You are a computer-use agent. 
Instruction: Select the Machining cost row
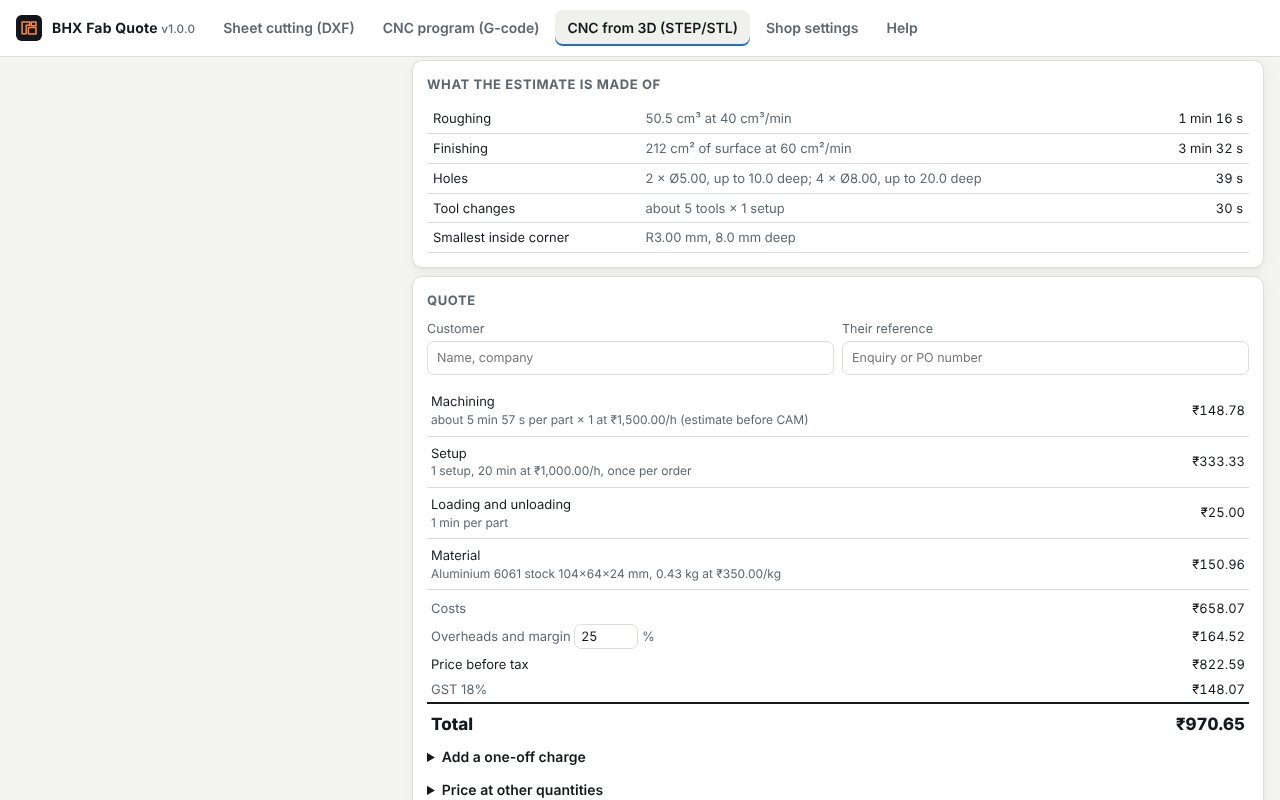[x=838, y=410]
